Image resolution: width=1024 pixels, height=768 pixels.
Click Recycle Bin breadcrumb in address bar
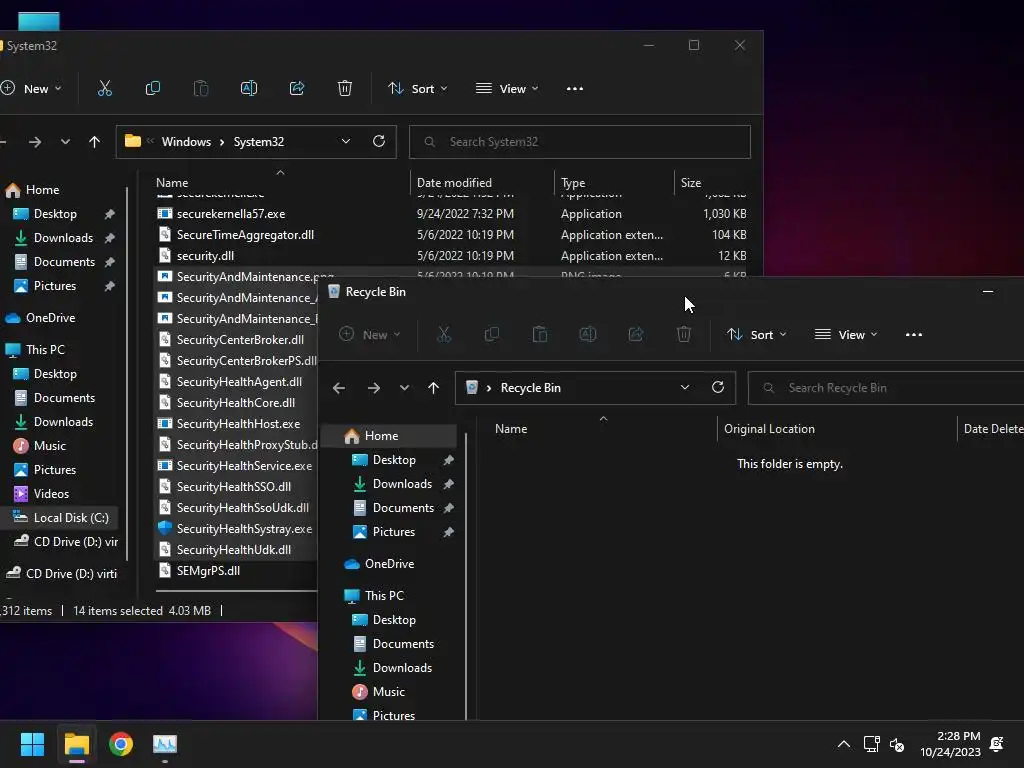click(x=530, y=388)
